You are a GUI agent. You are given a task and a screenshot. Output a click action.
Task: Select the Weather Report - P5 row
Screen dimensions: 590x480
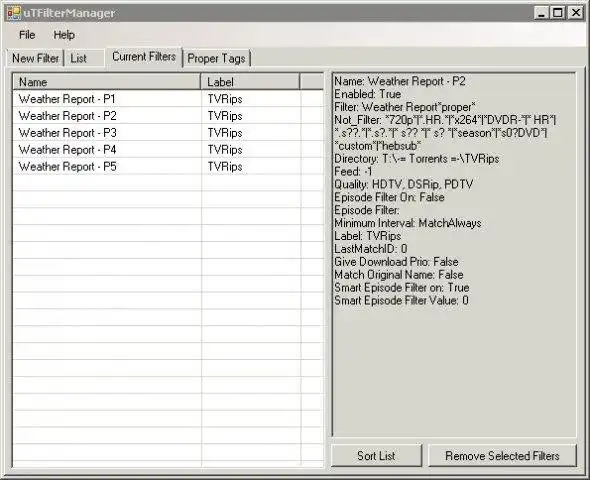click(x=168, y=167)
